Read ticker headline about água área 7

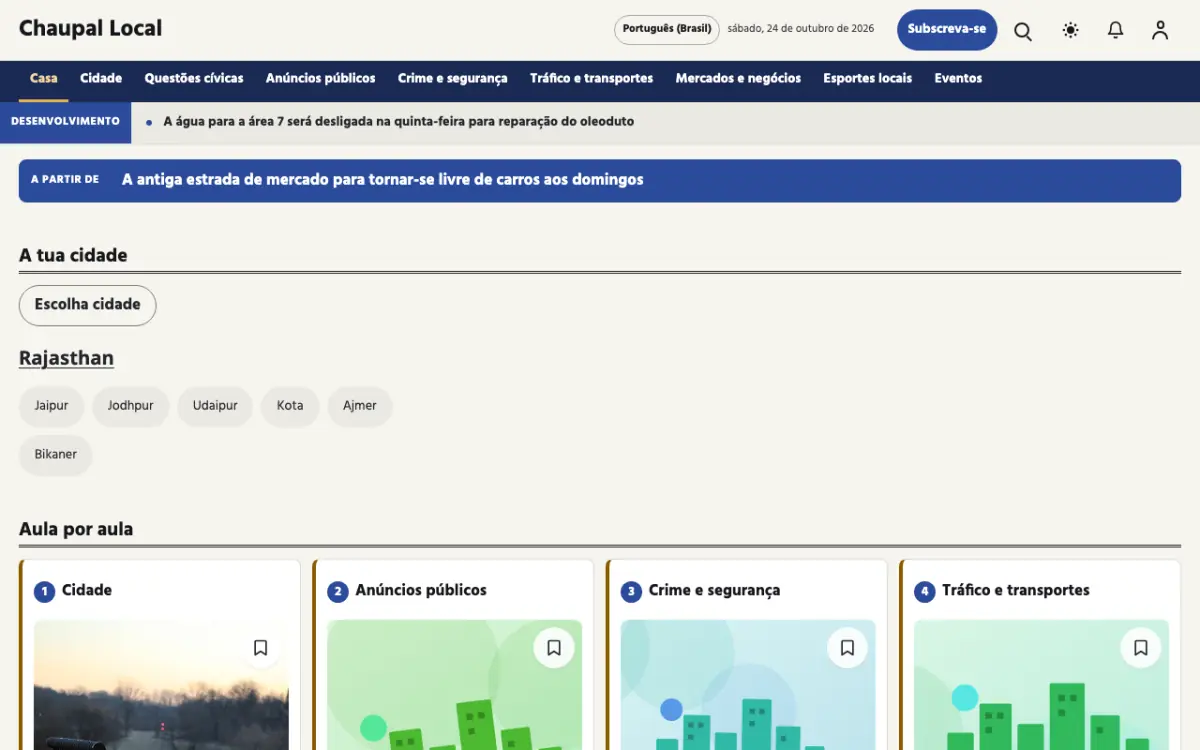[399, 122]
